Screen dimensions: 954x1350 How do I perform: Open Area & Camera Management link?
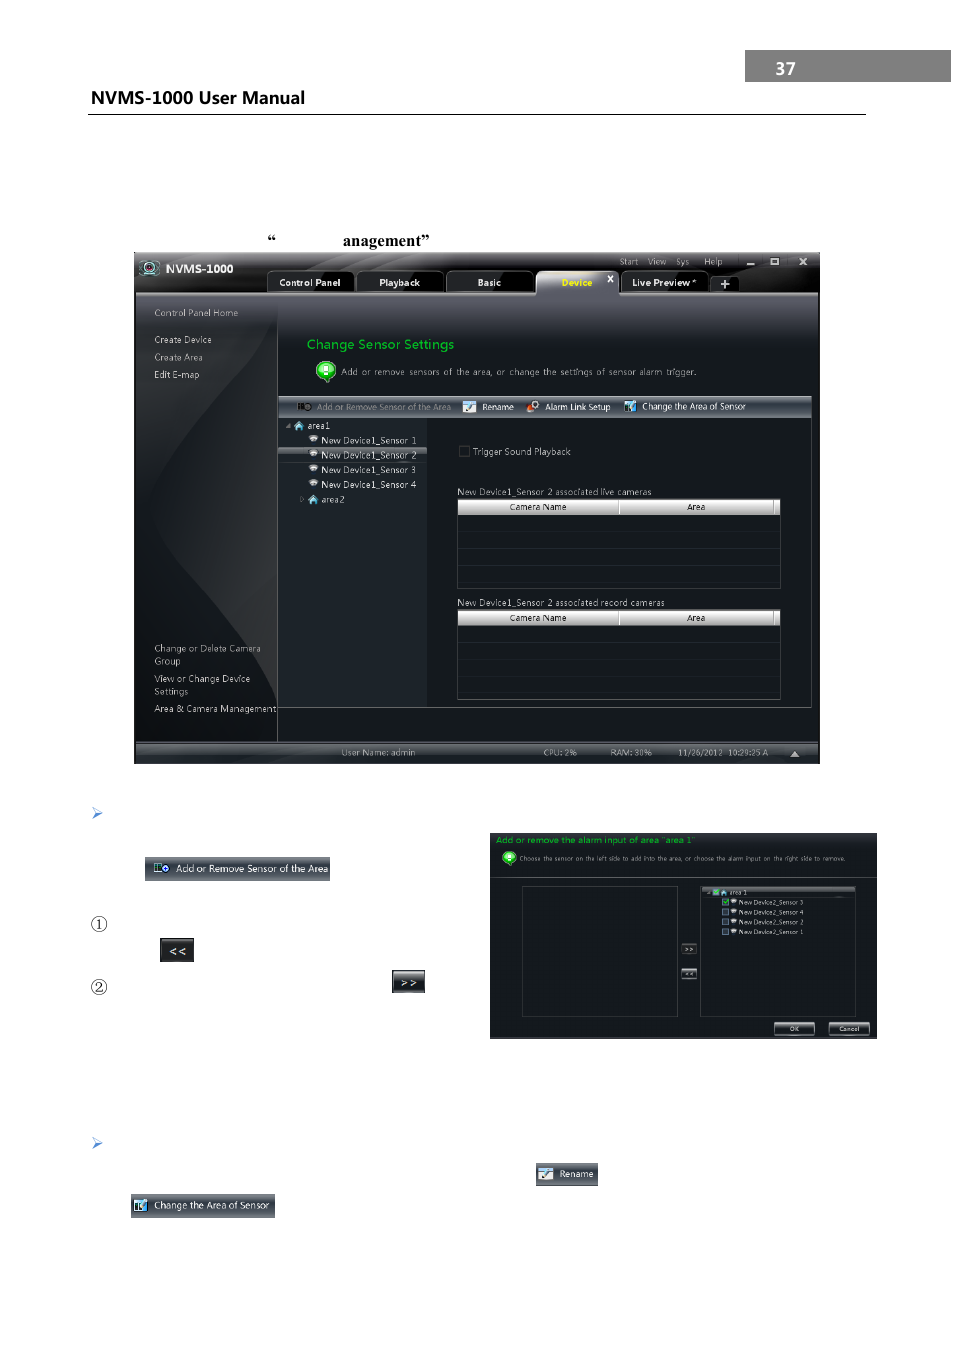215,709
